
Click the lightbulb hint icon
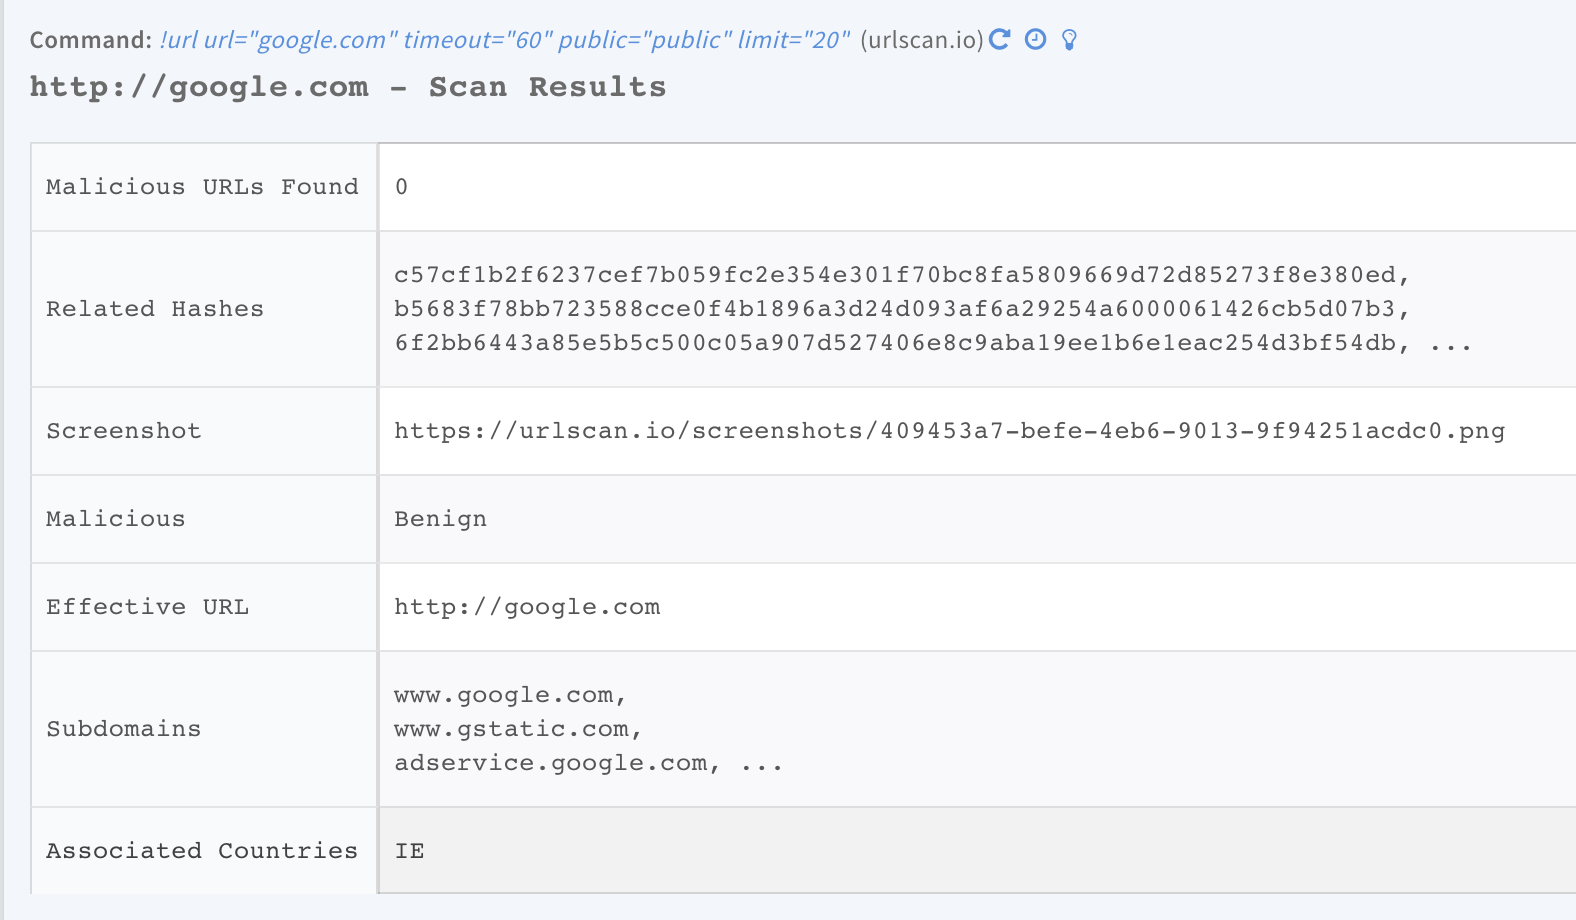coord(1069,40)
